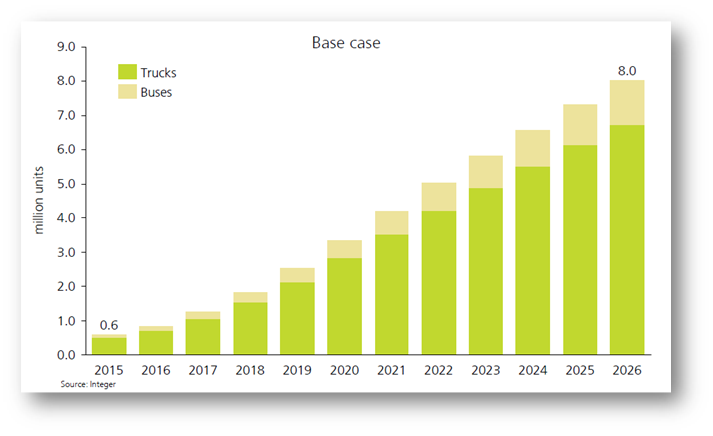The height and width of the screenshot is (436, 713).
Task: Click the 2026 x-axis label
Action: coord(627,370)
